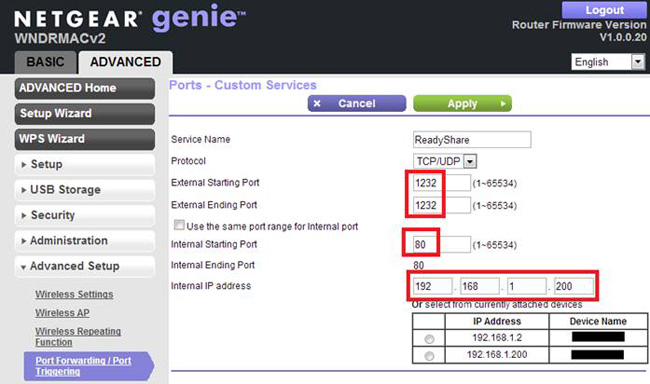The image size is (650, 384).
Task: Click the Ports - Custom Services heading
Action: pyautogui.click(x=243, y=85)
